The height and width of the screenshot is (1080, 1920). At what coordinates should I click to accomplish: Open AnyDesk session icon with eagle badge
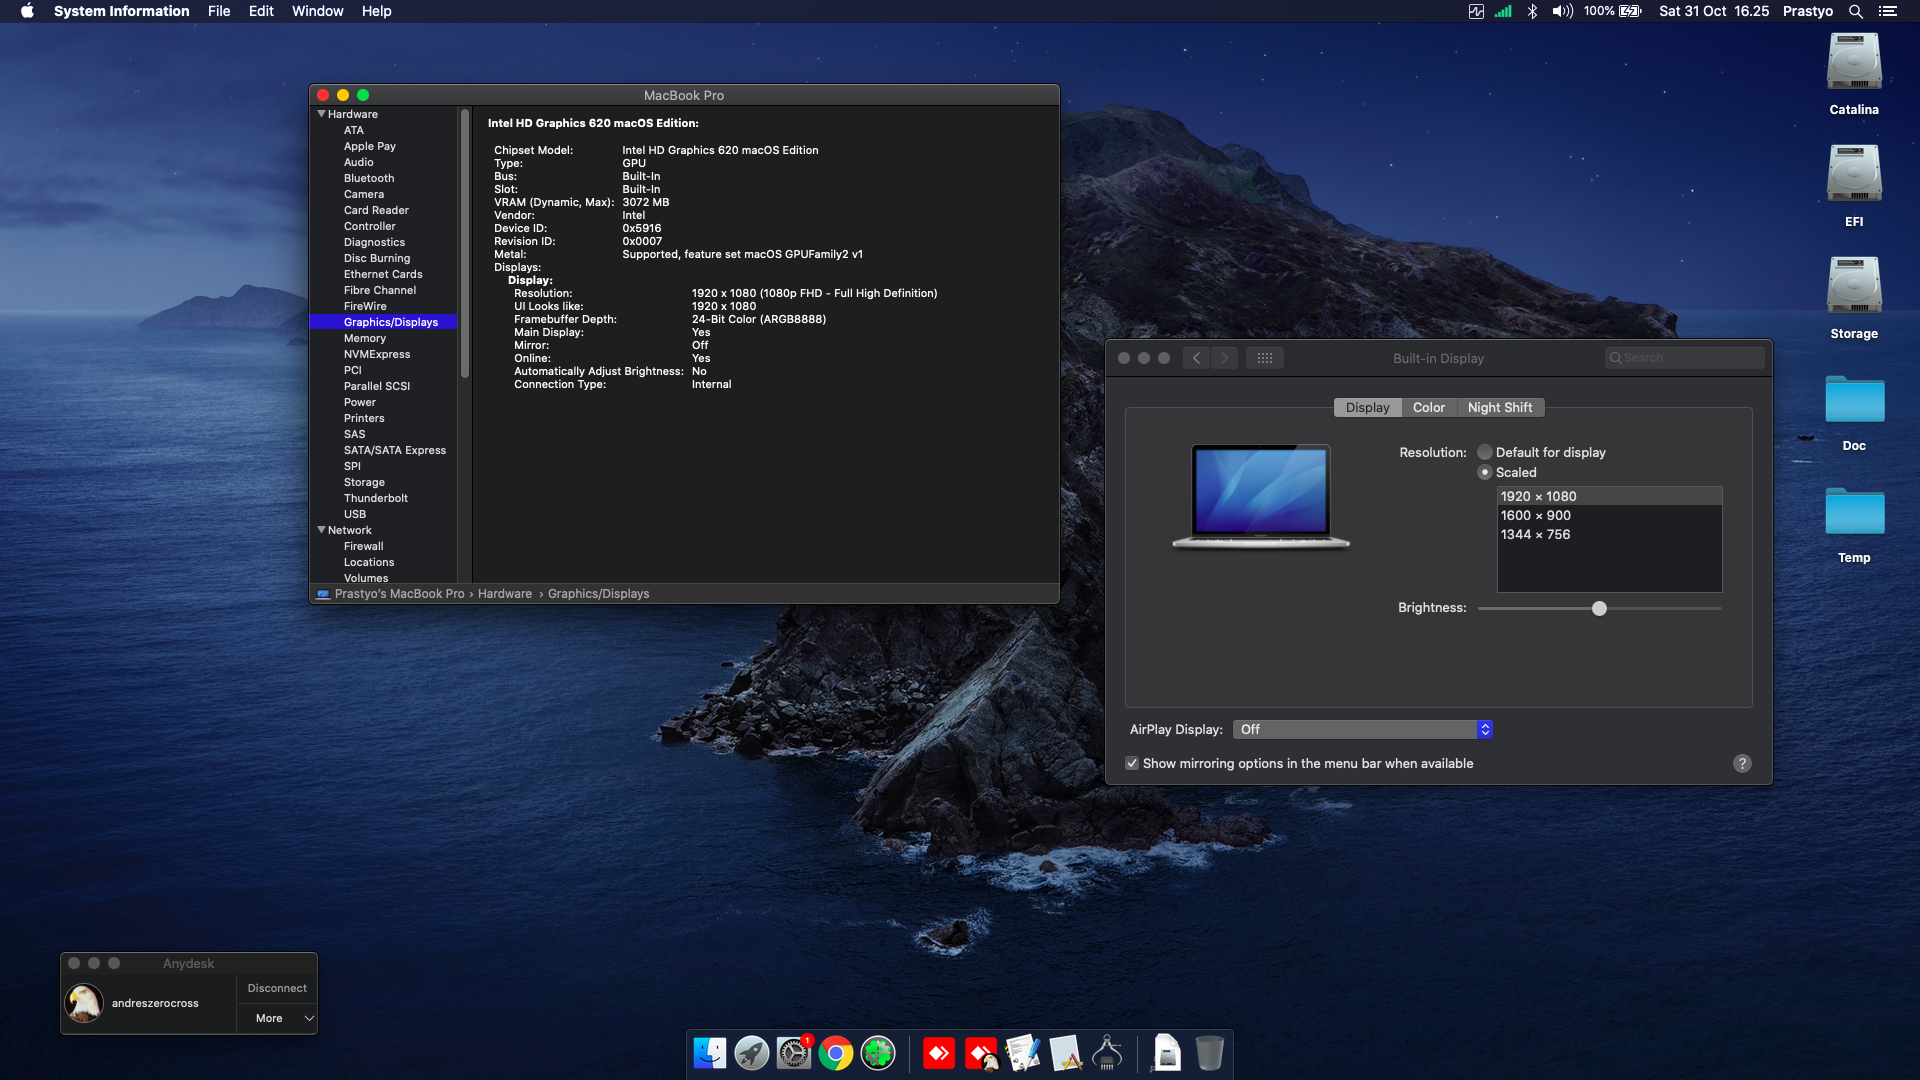[x=981, y=1053]
